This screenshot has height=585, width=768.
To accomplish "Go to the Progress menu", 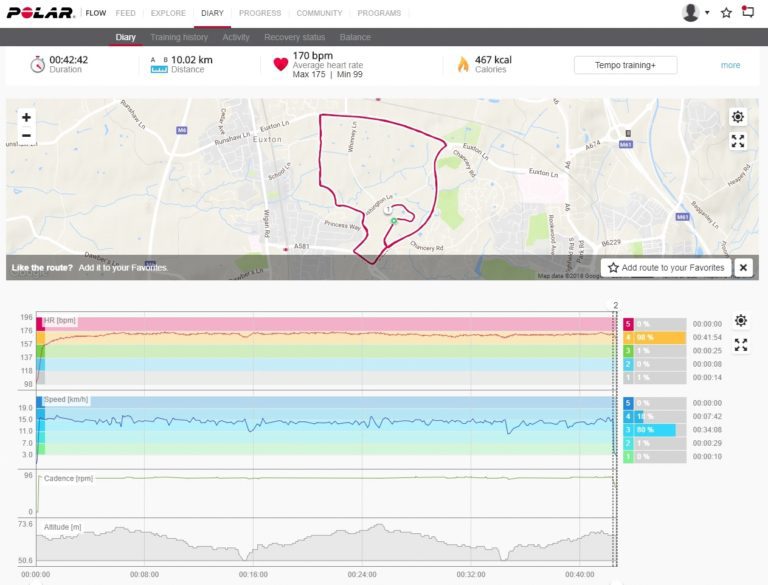I will [x=260, y=13].
